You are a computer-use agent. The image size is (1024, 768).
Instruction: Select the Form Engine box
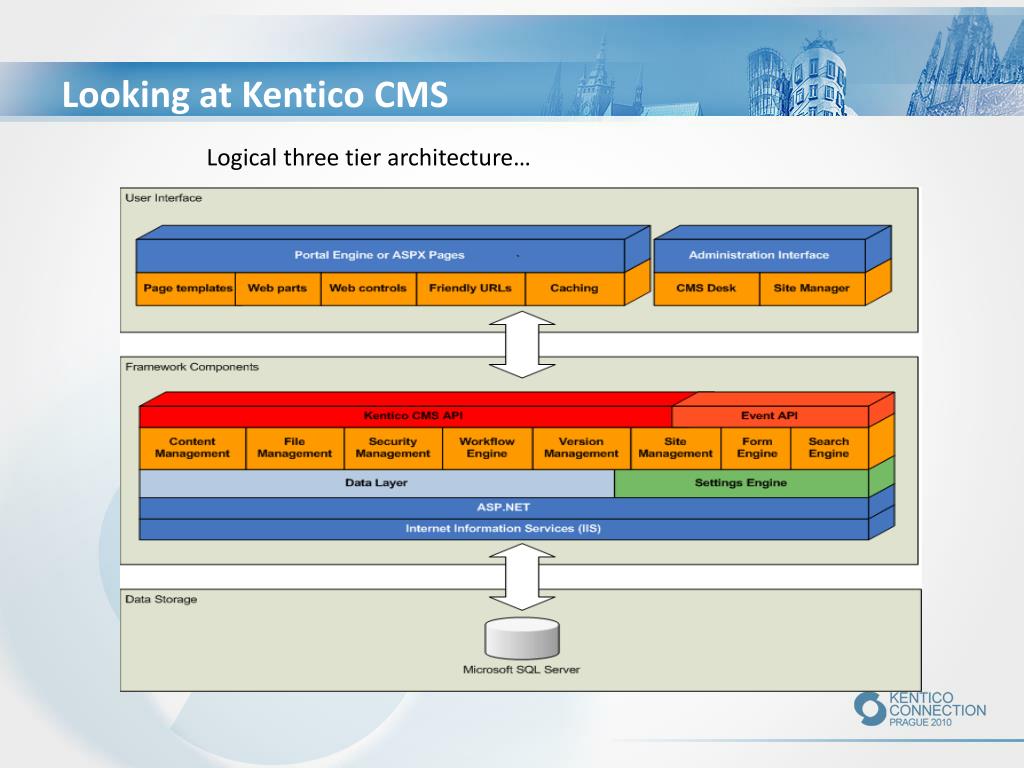756,448
